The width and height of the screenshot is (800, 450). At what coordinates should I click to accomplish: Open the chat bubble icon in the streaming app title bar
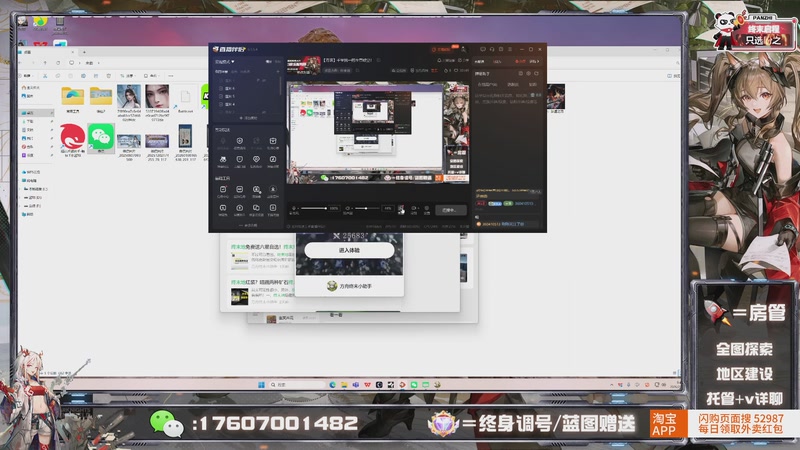click(483, 49)
